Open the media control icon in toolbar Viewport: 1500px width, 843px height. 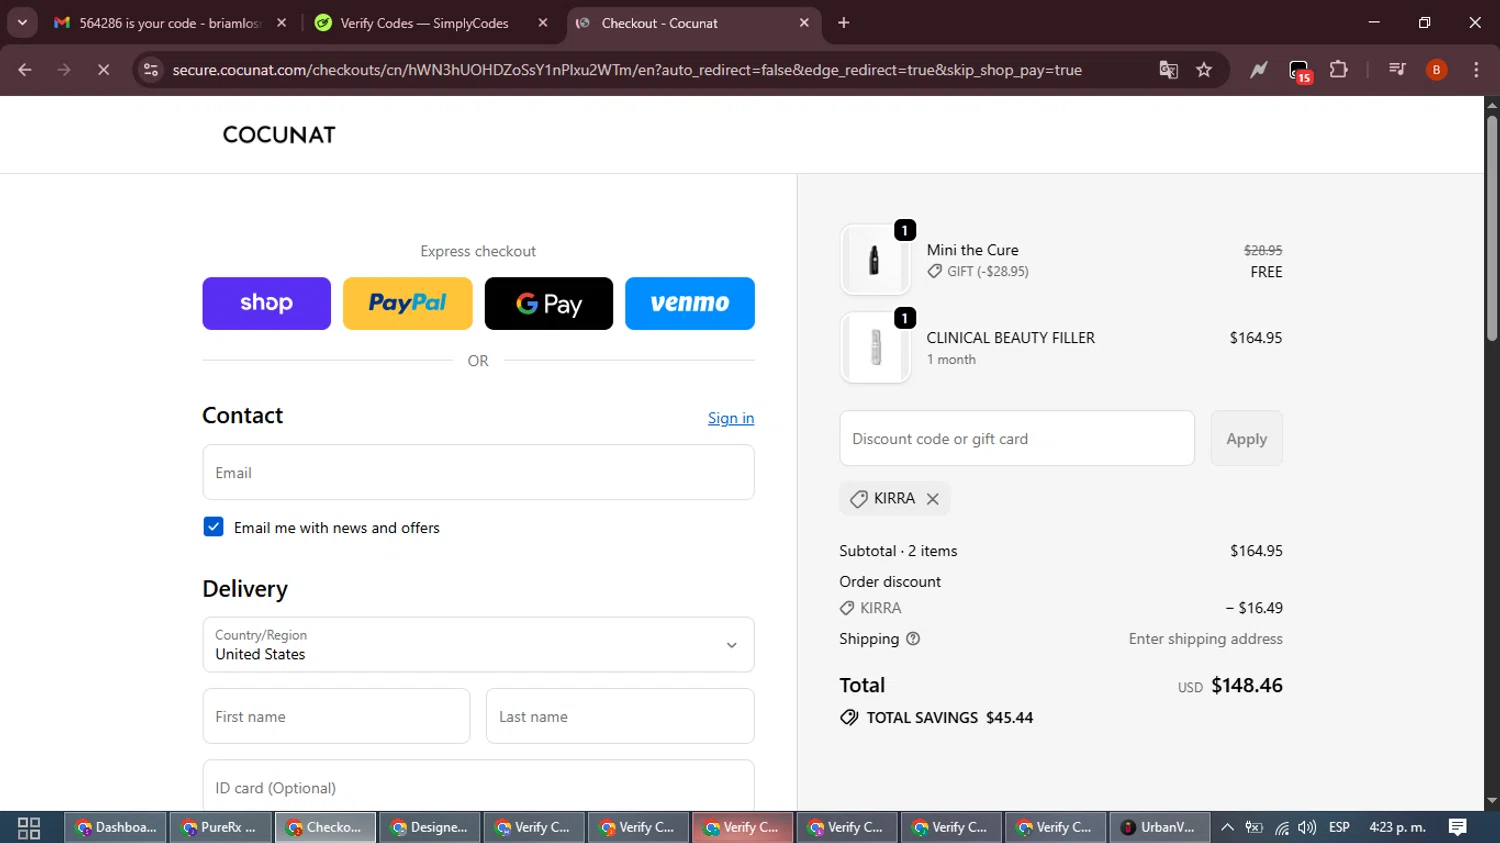point(1397,70)
